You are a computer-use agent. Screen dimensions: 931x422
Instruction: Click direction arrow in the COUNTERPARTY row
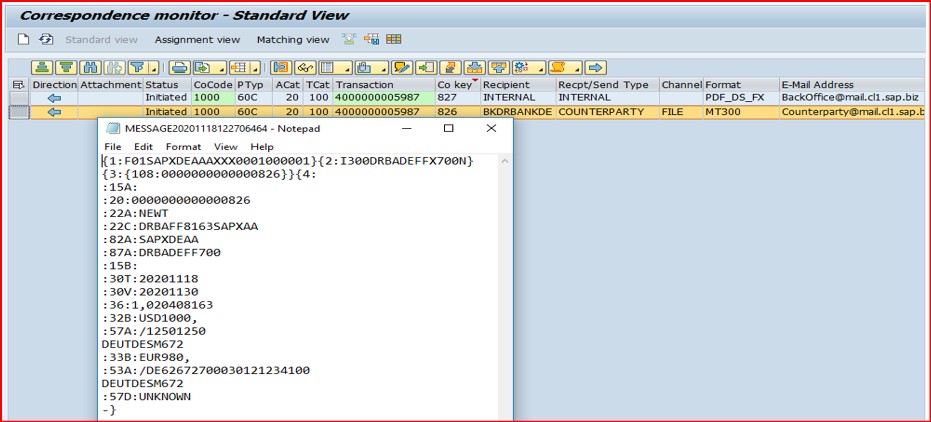pyautogui.click(x=54, y=112)
